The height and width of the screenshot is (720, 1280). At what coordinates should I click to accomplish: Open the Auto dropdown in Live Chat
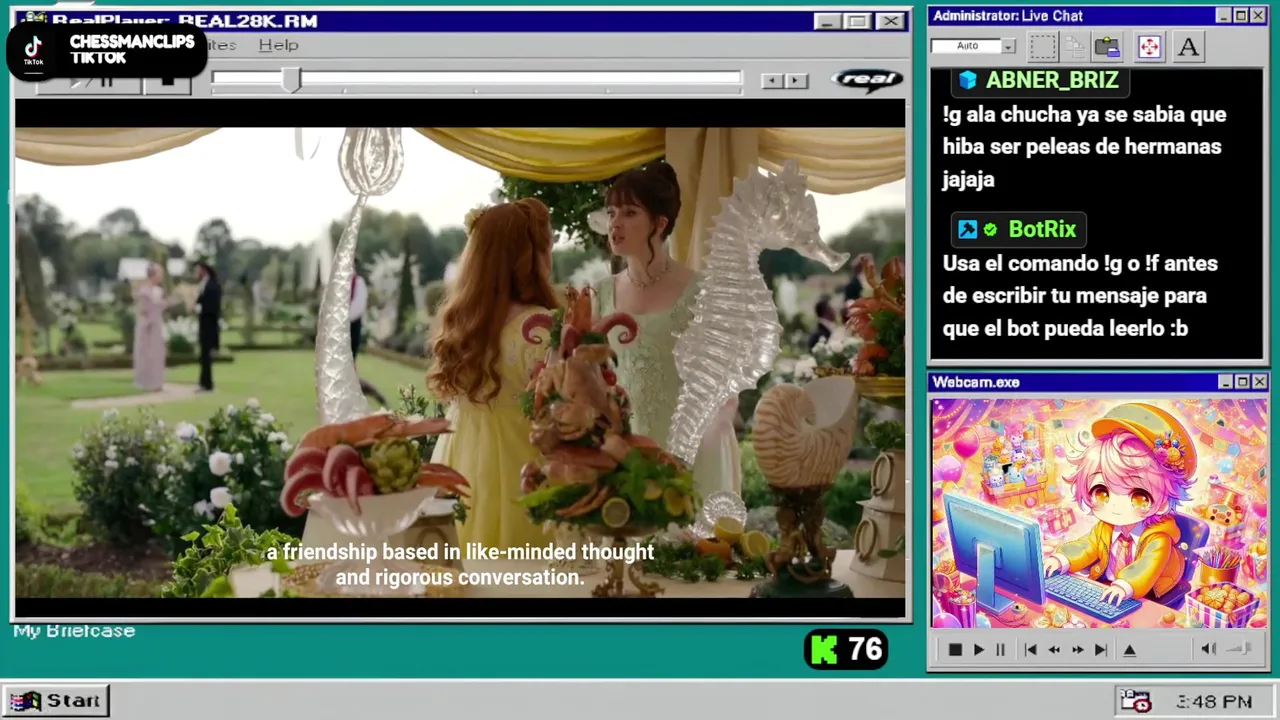coord(1008,46)
